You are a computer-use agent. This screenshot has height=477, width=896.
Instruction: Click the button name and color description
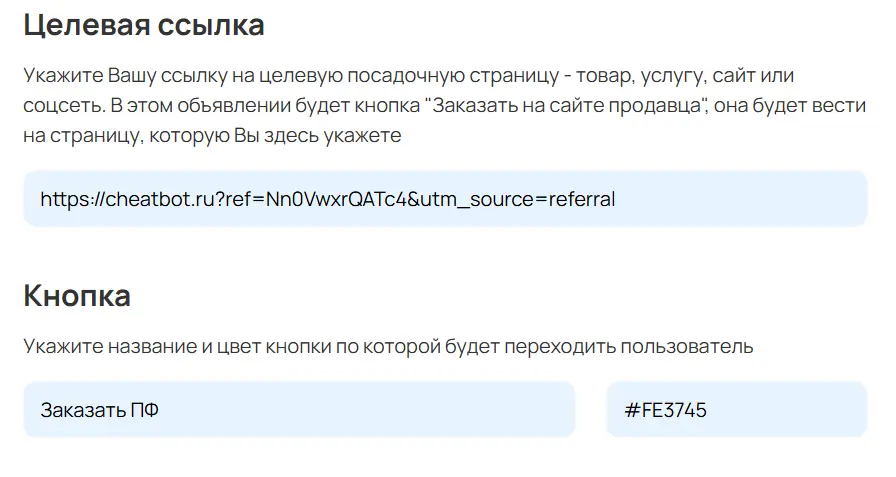pyautogui.click(x=389, y=347)
